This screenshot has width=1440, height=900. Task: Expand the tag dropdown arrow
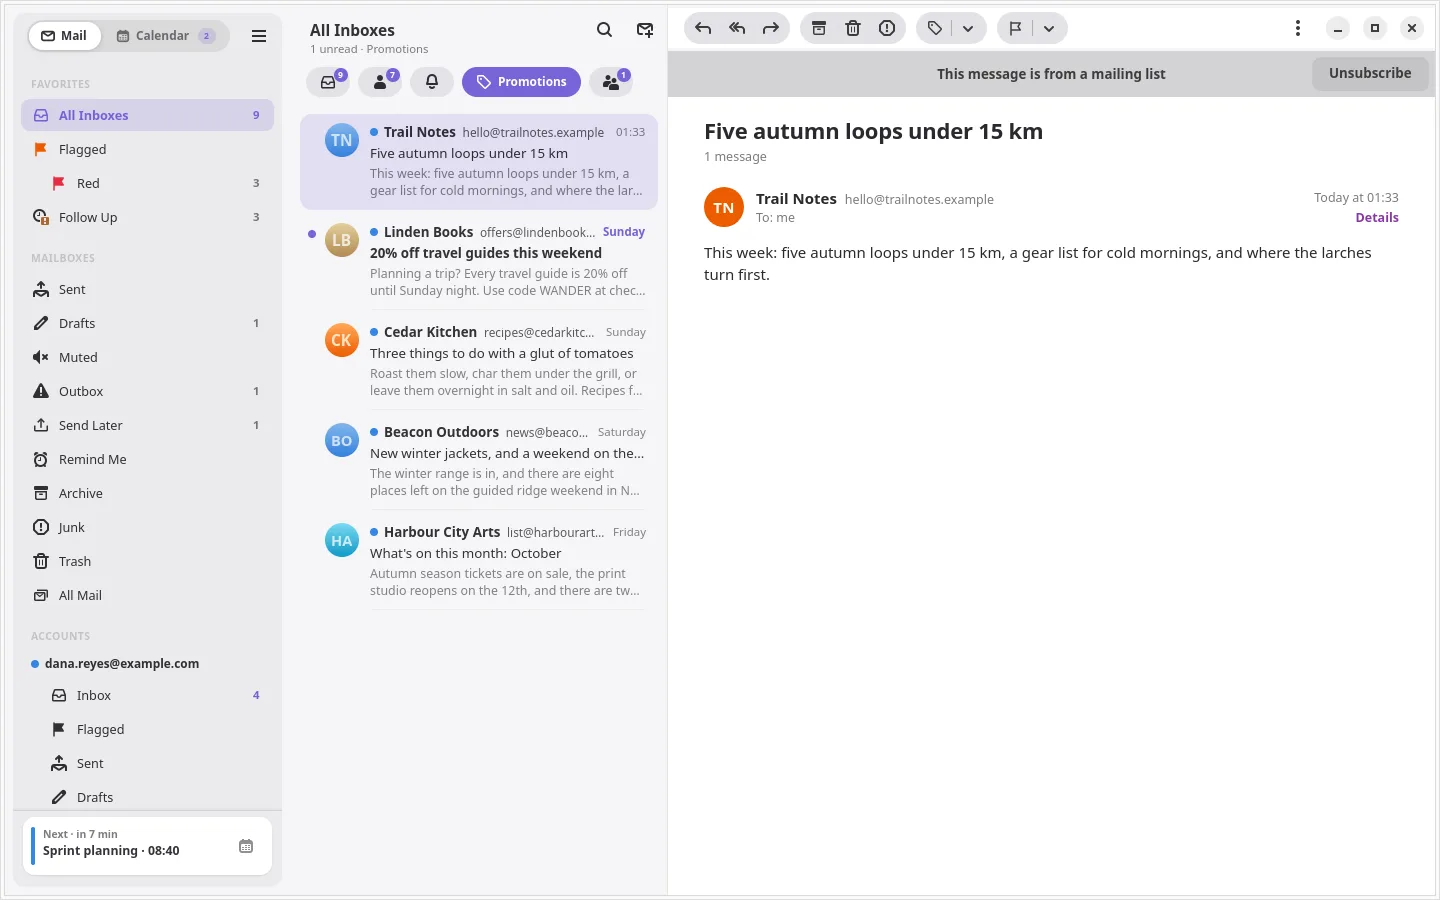968,28
